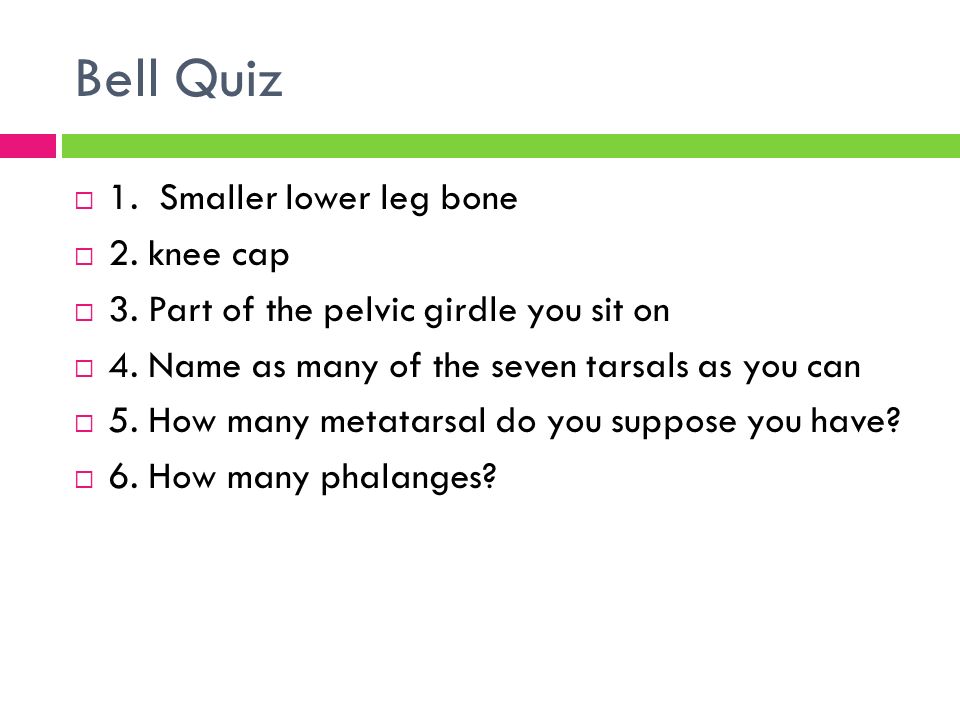The image size is (960, 720).
Task: Click the square bullet before item 1
Action: click(x=84, y=200)
